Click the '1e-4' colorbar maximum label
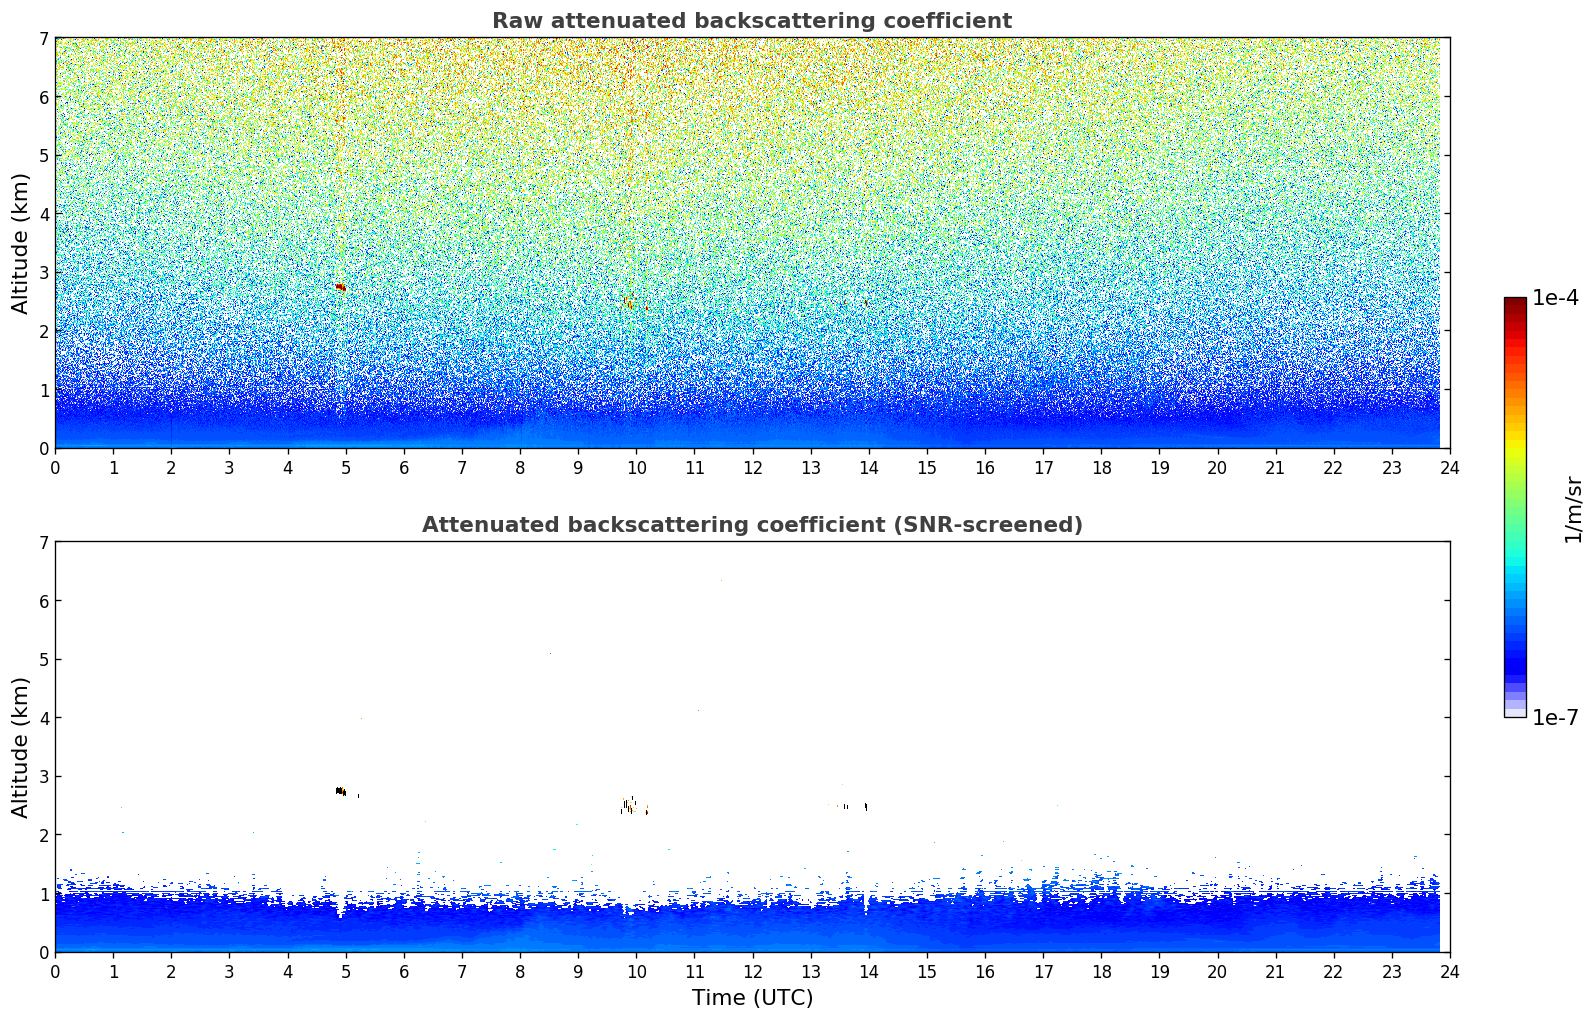 coord(1555,298)
